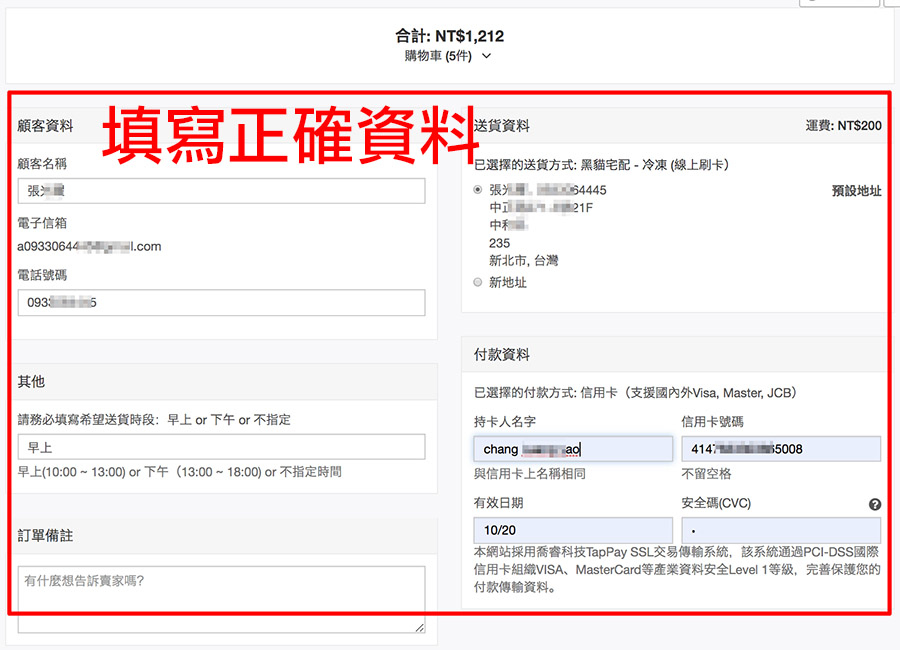Screen dimensions: 900x650
Task: Click the 顧客名稱 input field
Action: (221, 191)
